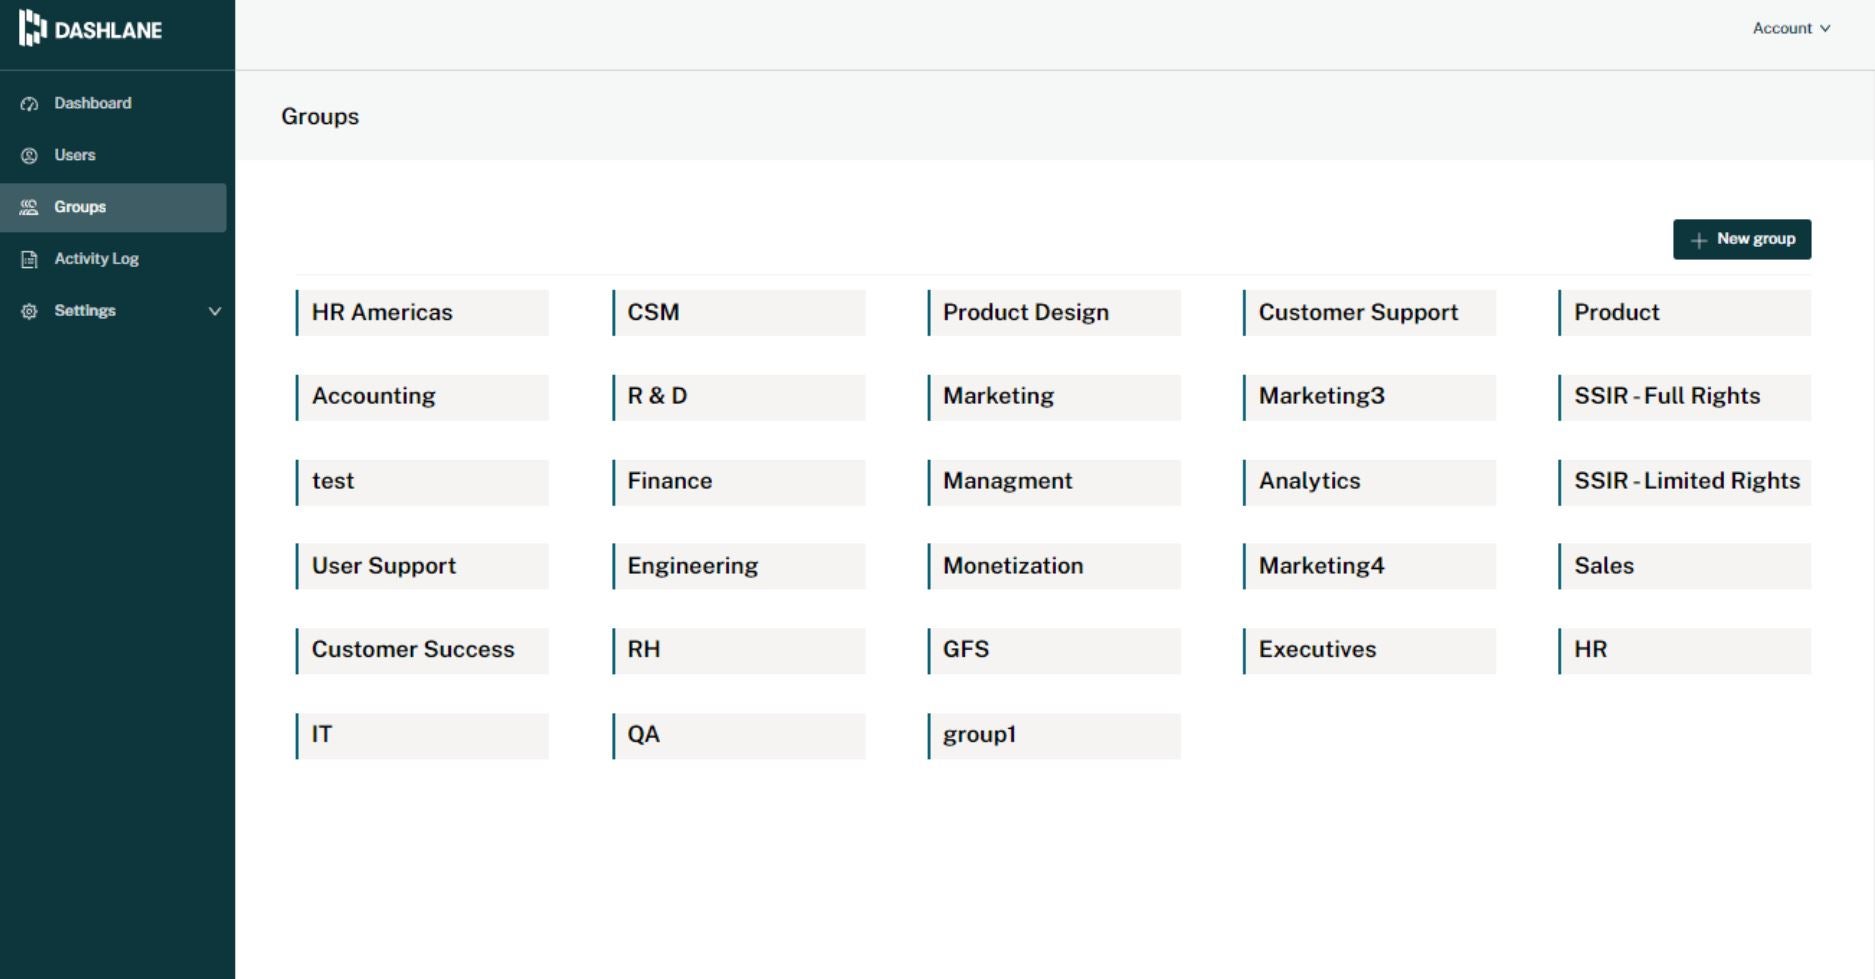This screenshot has width=1875, height=979.
Task: Select the Engineering group
Action: [738, 566]
